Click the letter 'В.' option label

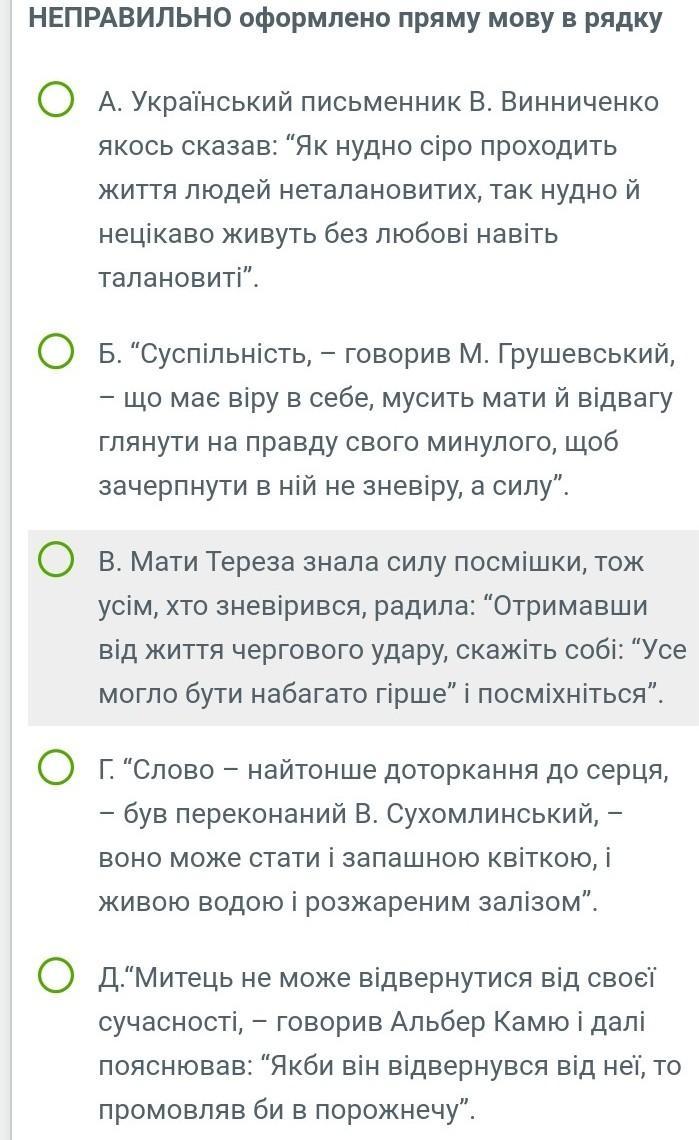[x=111, y=562]
